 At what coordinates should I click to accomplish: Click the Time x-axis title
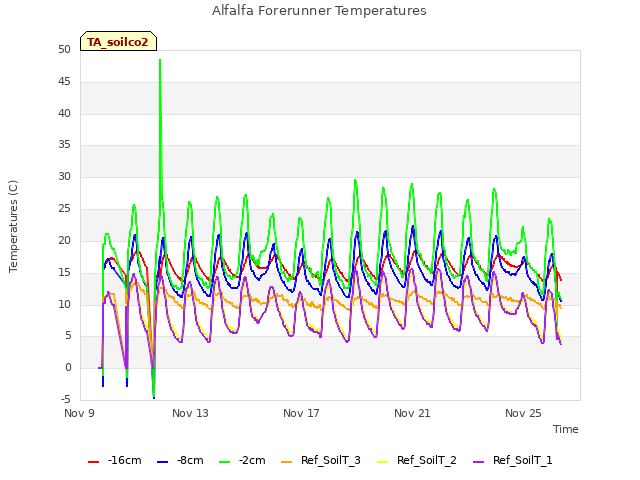[565, 429]
